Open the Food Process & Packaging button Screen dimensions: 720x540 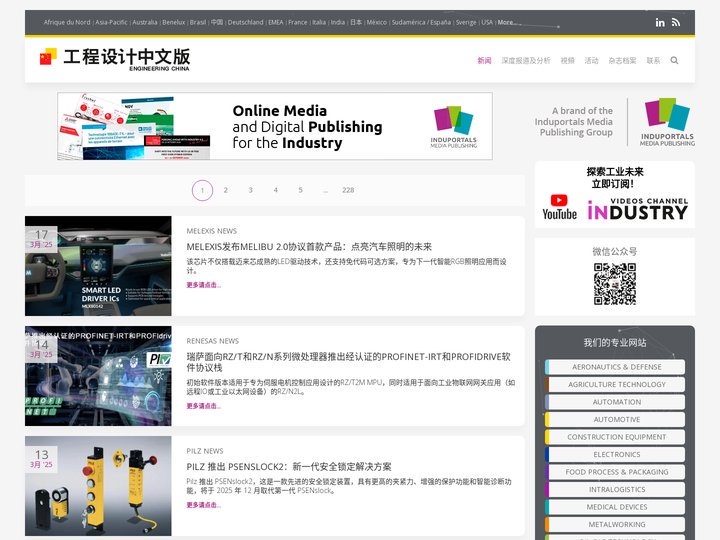point(615,472)
